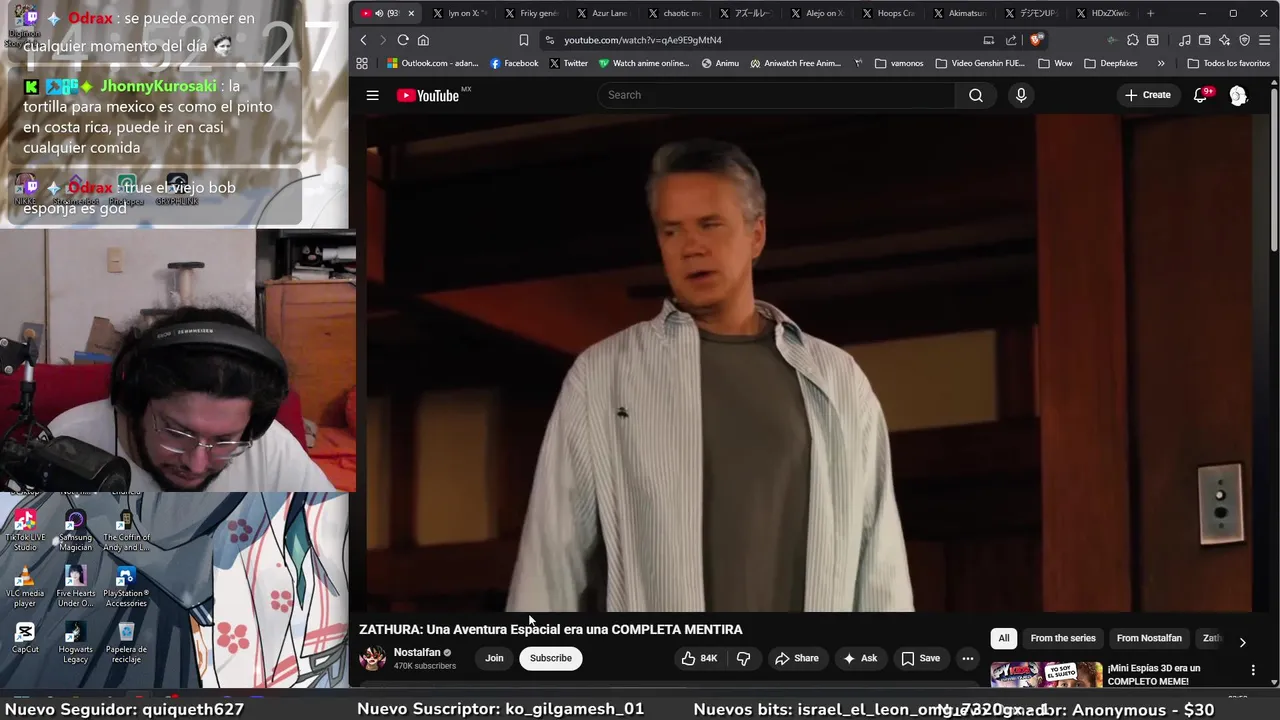Open the Twitter bookmark
The width and height of the screenshot is (1280, 720).
(568, 63)
